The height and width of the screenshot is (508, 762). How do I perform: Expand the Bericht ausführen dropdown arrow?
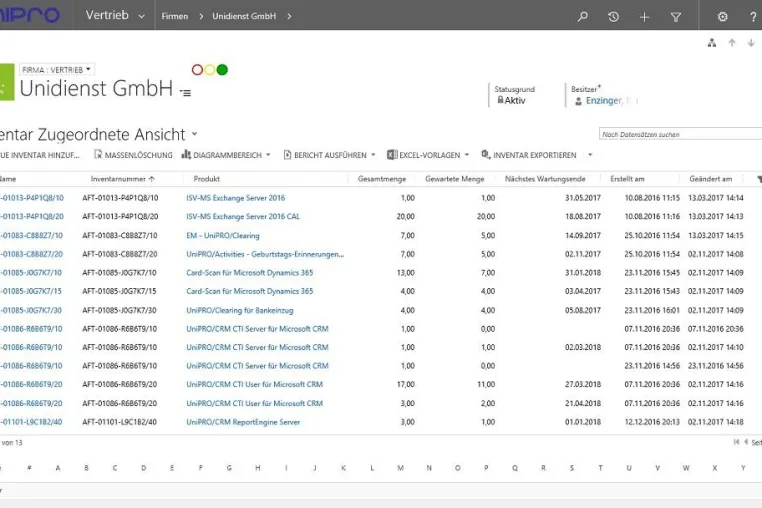pos(373,155)
